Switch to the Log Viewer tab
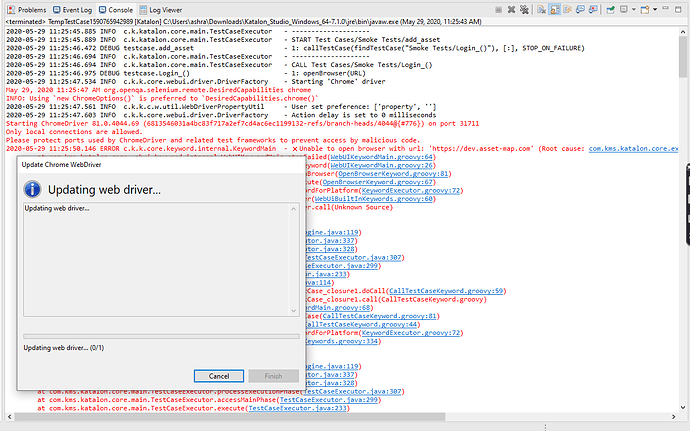 (x=161, y=10)
